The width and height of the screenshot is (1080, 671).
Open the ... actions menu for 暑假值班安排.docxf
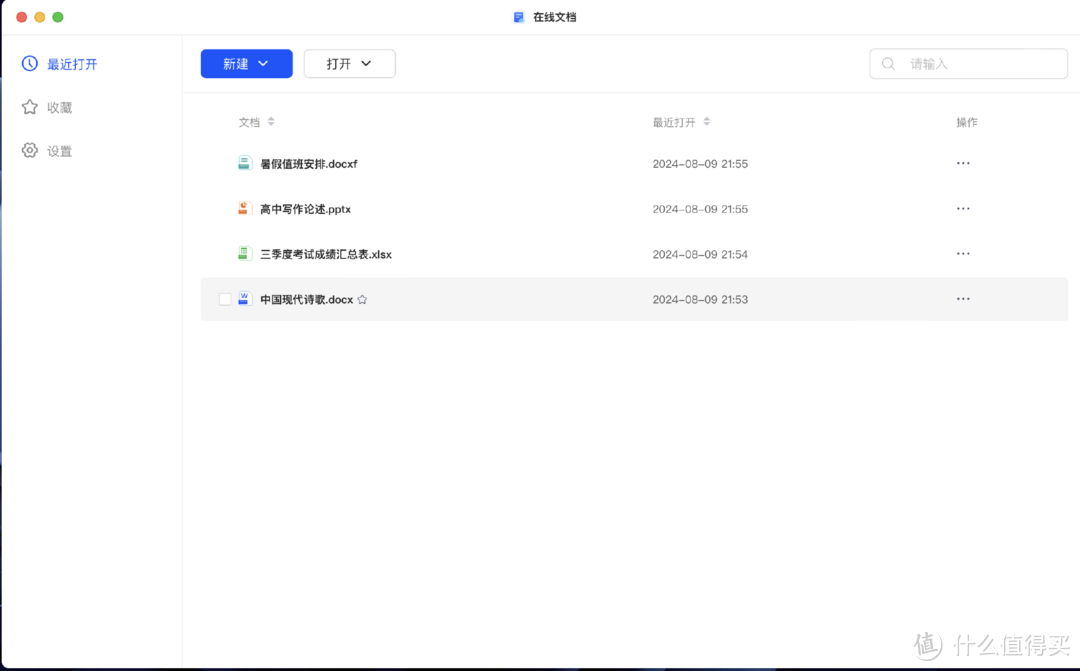tap(963, 163)
